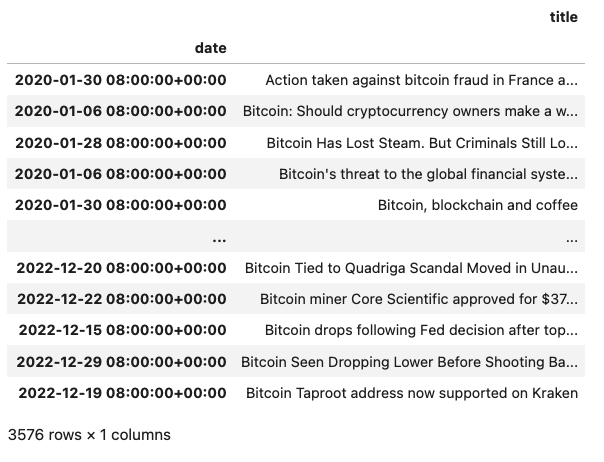
Task: Select the 2022-12-20 date index cell
Action: pyautogui.click(x=121, y=268)
